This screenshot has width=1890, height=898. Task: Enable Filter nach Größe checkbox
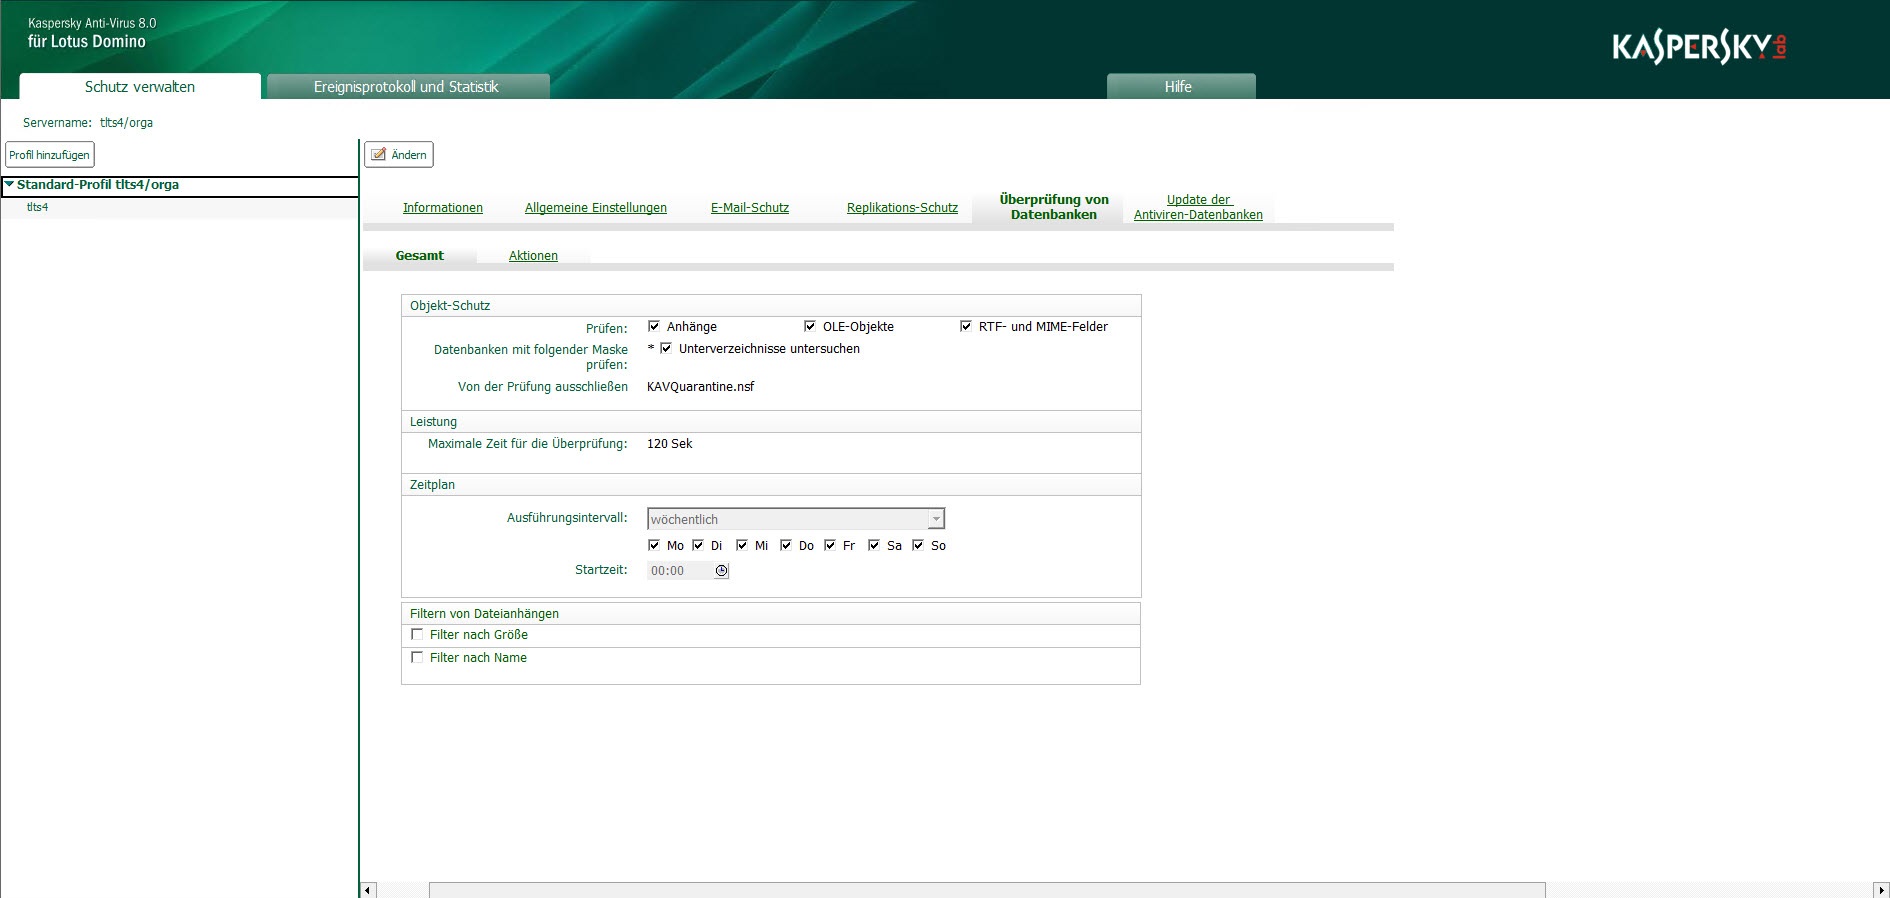click(x=417, y=634)
